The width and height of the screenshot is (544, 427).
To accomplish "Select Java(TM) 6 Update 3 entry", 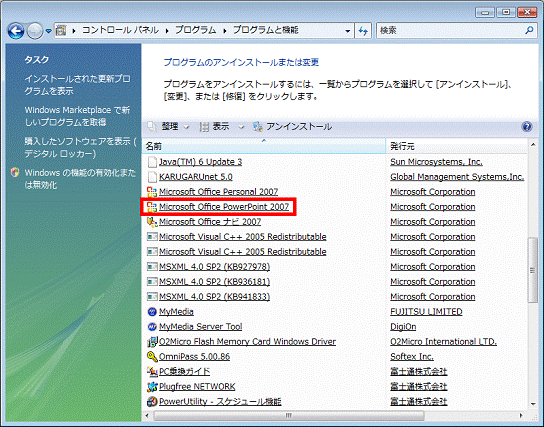I will click(201, 162).
